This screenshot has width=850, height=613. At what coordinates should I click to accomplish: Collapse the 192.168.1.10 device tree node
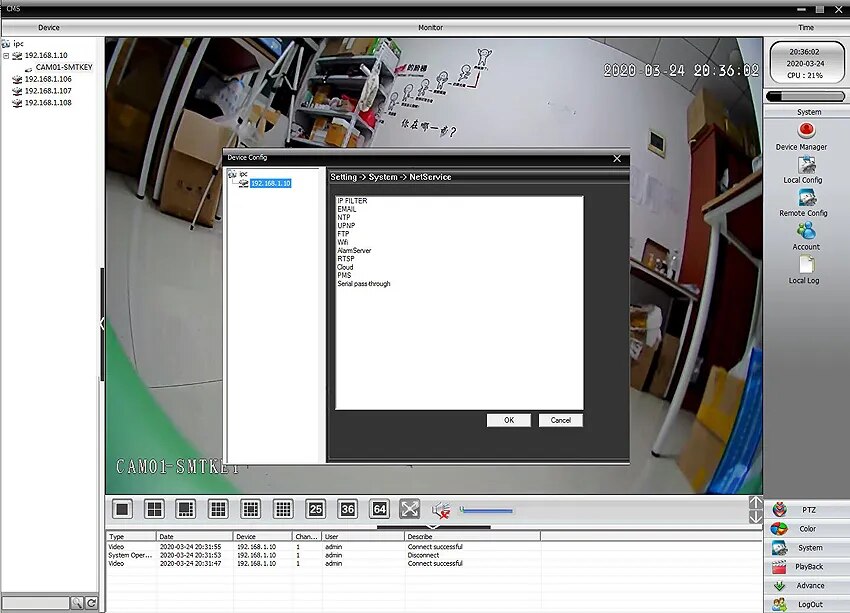pyautogui.click(x=6, y=55)
